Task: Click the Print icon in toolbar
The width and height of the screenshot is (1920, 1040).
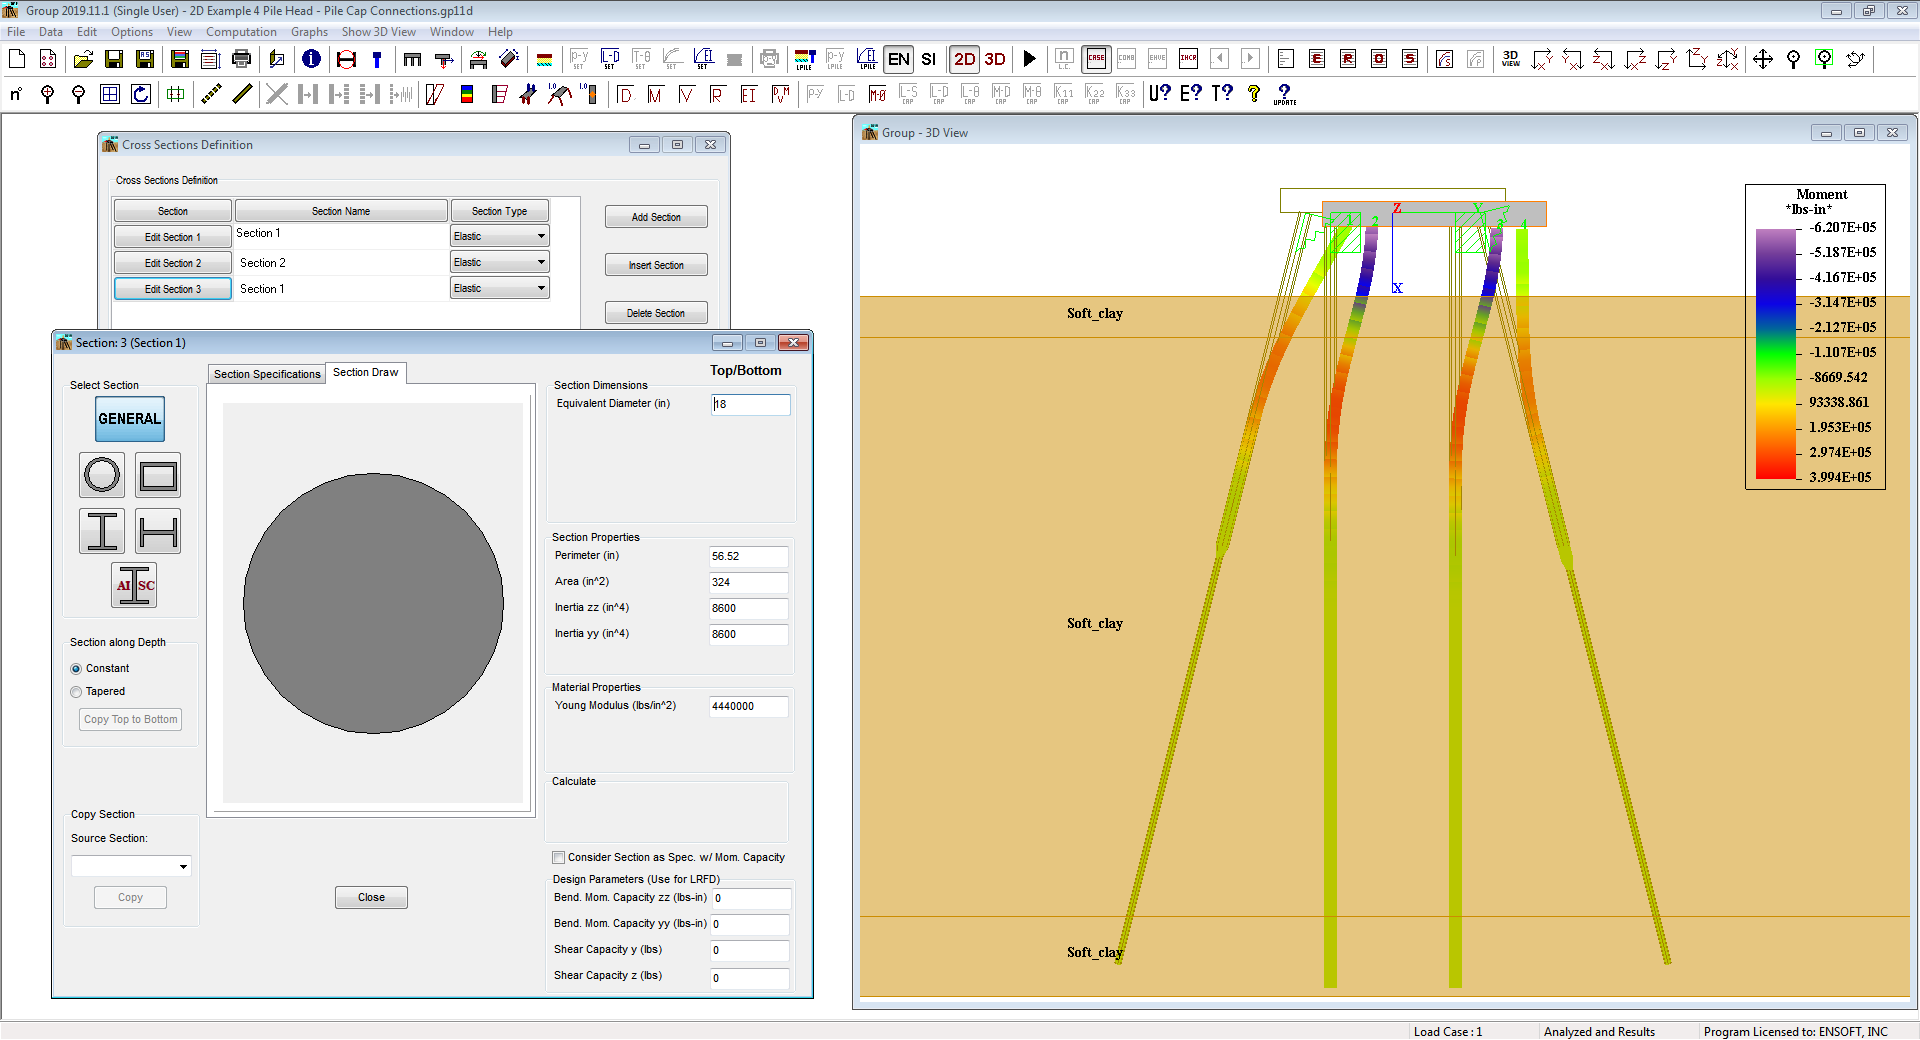Action: tap(241, 59)
